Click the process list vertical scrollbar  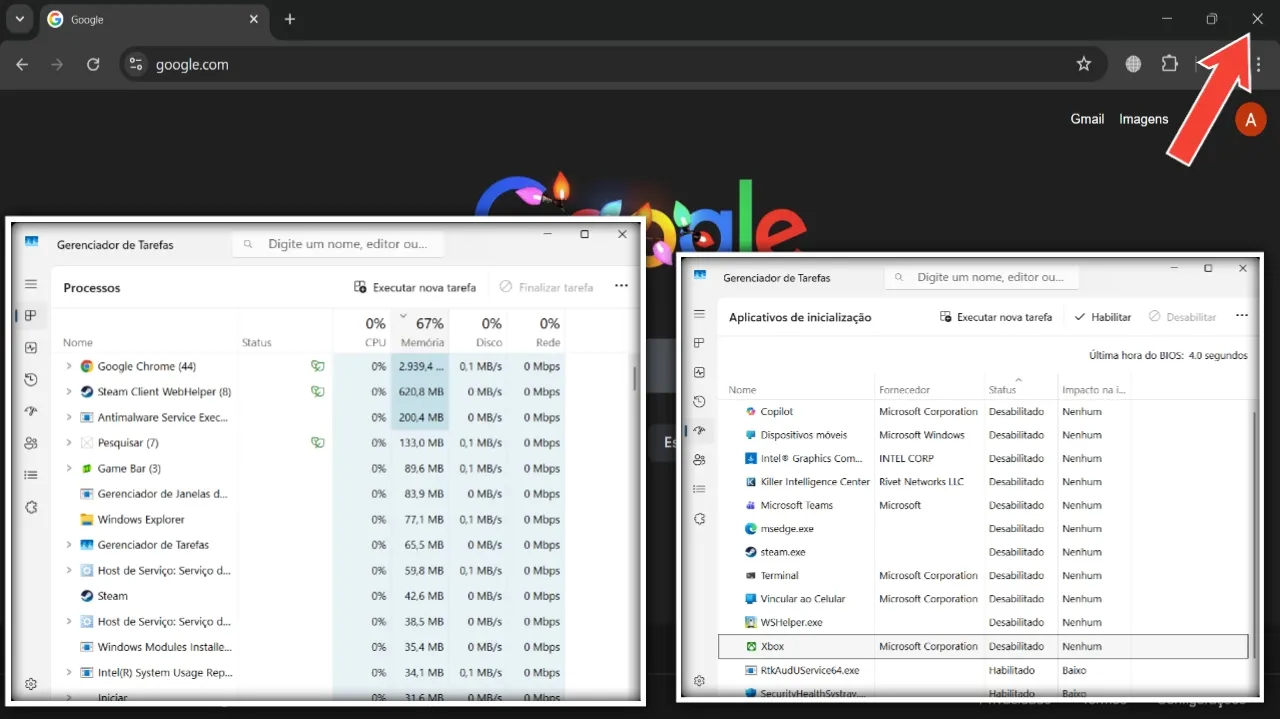point(634,378)
